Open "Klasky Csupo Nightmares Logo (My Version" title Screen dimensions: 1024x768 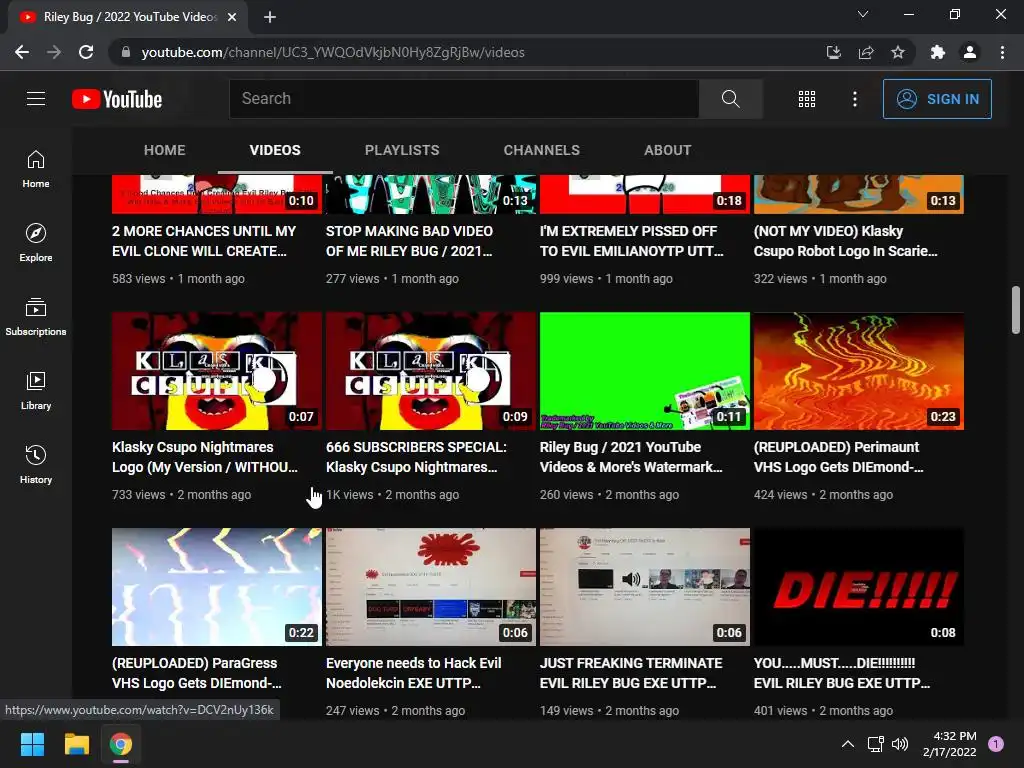[204, 457]
